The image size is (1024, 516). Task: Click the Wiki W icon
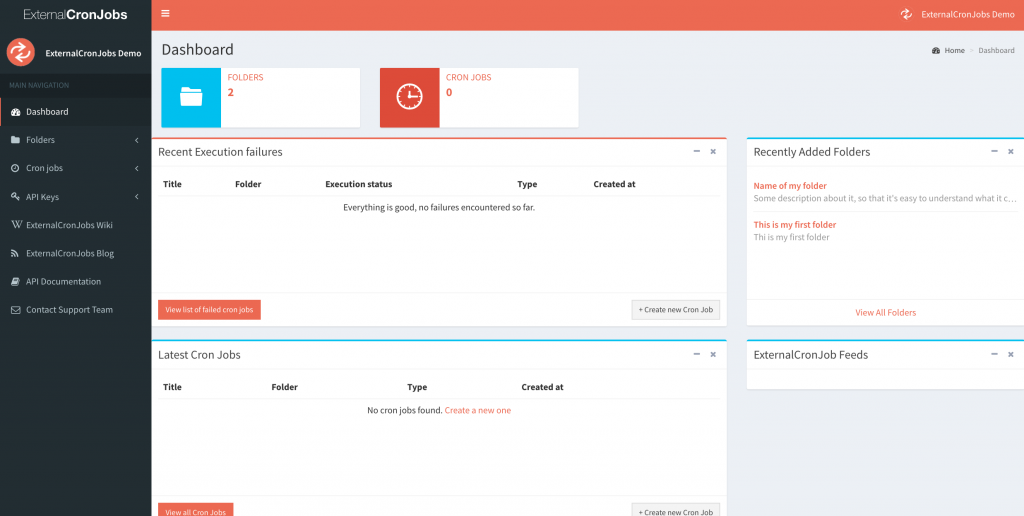click(16, 225)
